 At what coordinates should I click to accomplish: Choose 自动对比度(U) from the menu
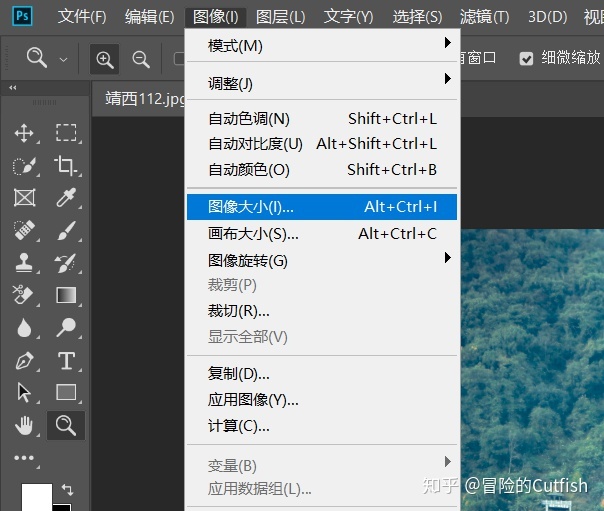pos(322,144)
